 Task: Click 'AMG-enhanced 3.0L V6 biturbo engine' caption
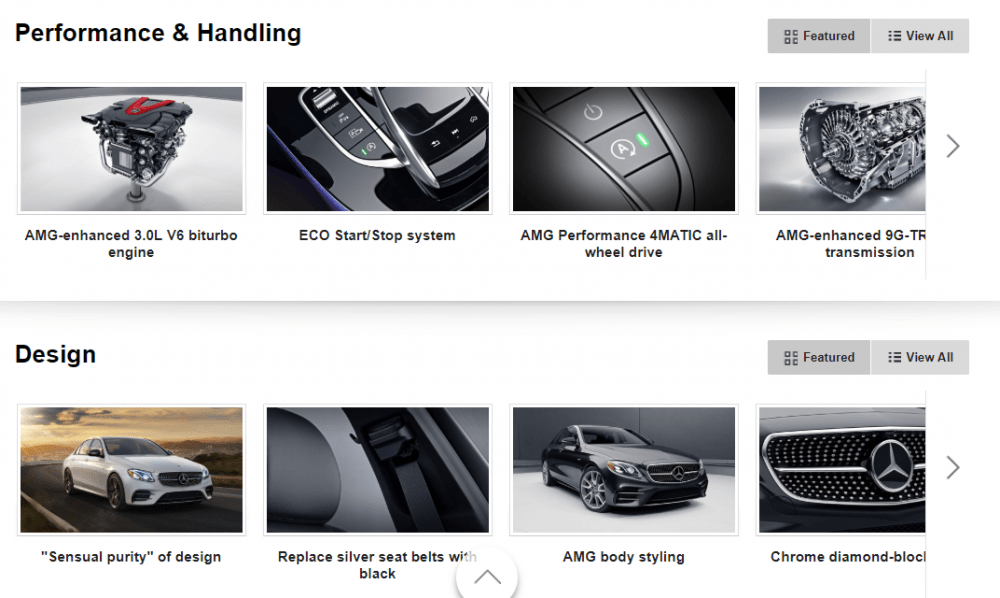tap(131, 244)
